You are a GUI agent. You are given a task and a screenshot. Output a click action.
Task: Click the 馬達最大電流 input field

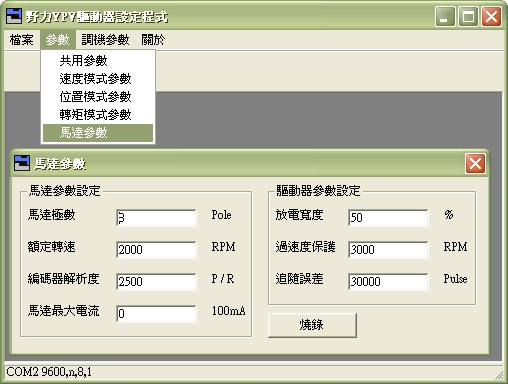click(x=156, y=314)
